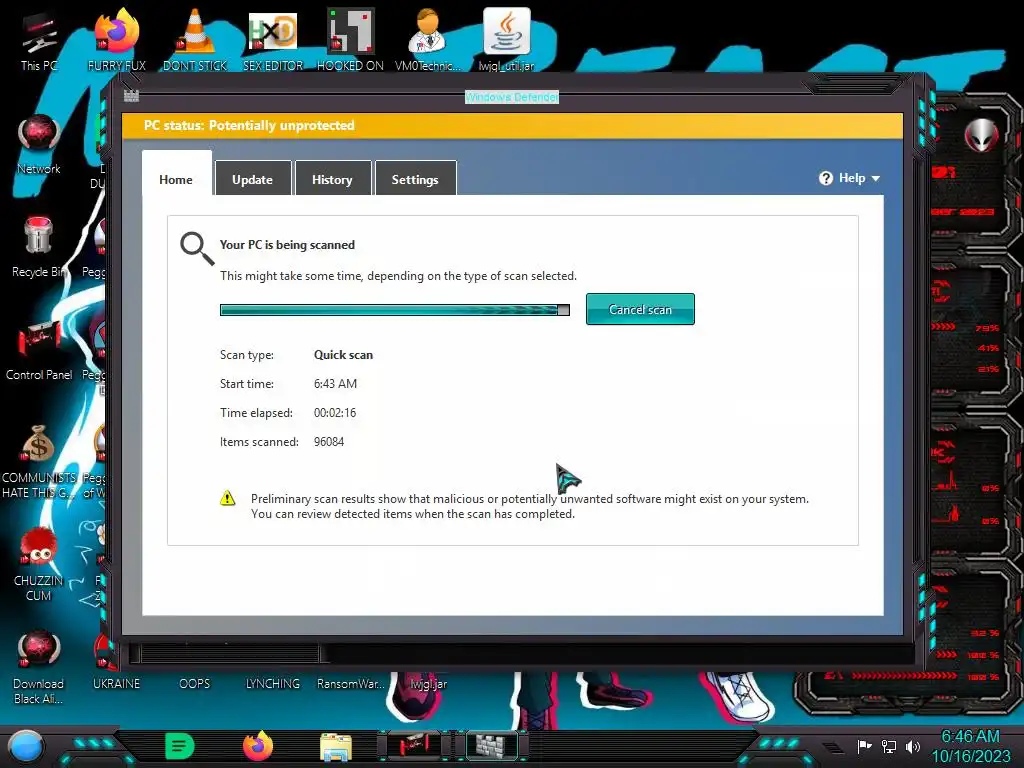1024x768 pixels.
Task: Select lwjgl_util.jar desktop file
Action: (x=506, y=40)
